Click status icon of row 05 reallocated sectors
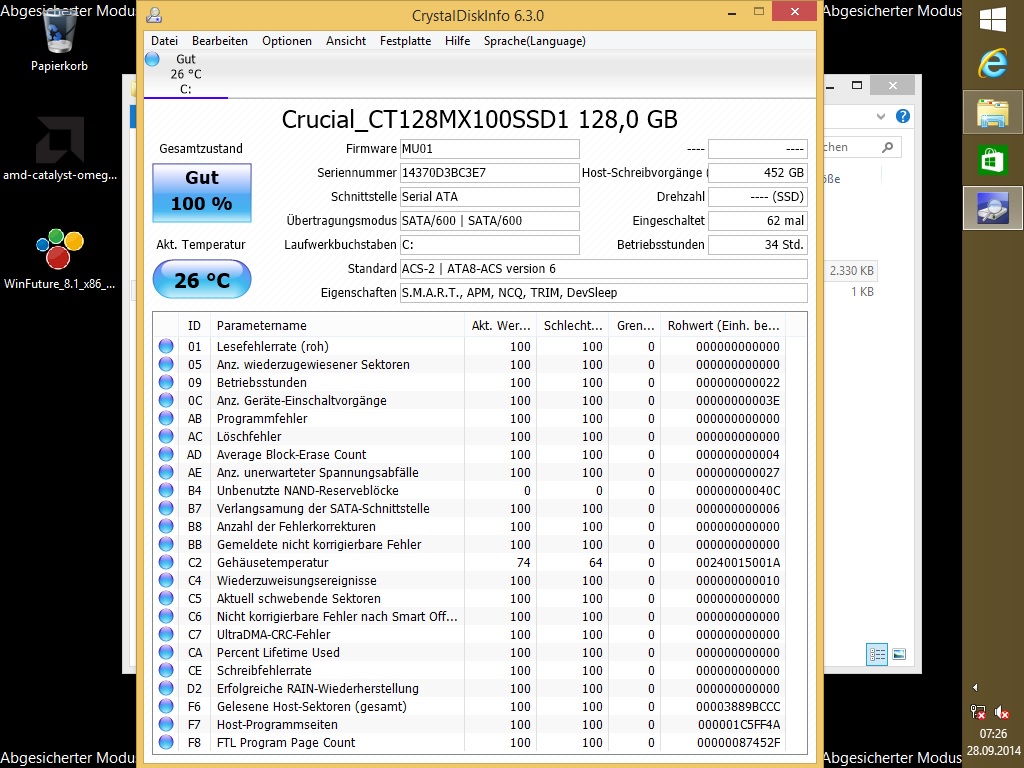The image size is (1024, 768). point(166,364)
